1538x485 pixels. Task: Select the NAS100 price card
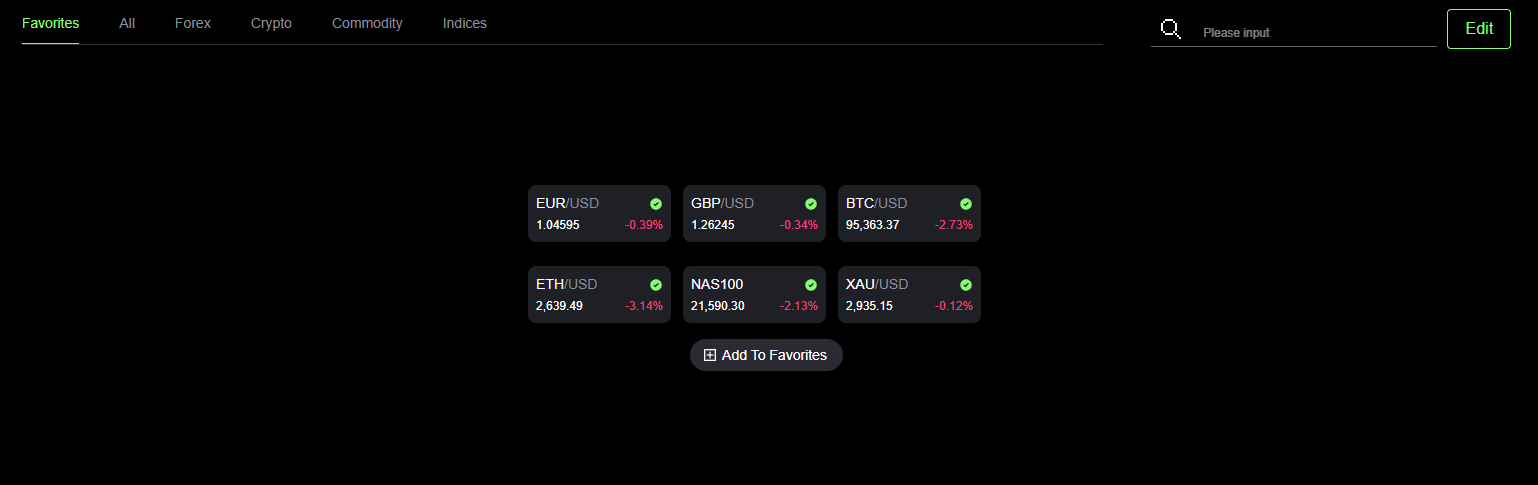tap(754, 294)
